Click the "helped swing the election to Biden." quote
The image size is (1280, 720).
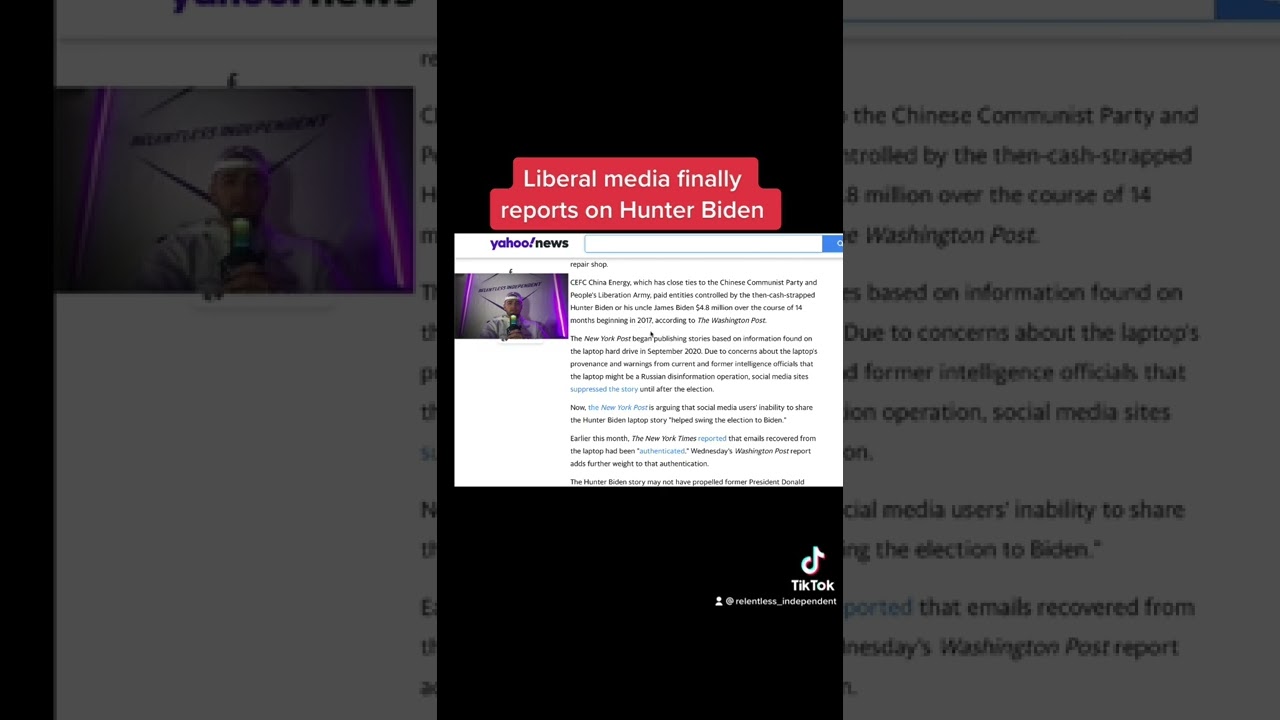point(728,420)
